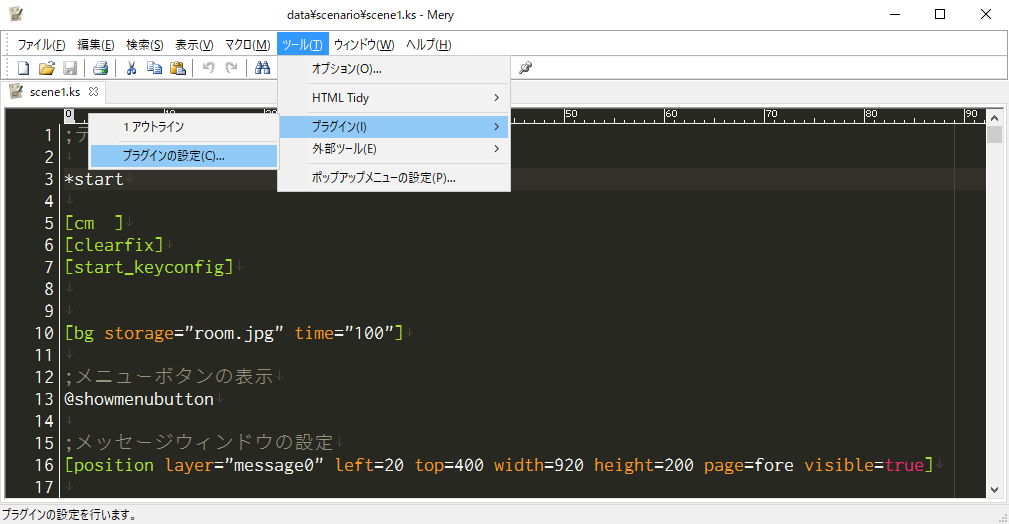Select オプション(O)... menu entry
The height and width of the screenshot is (524, 1009).
[x=394, y=69]
